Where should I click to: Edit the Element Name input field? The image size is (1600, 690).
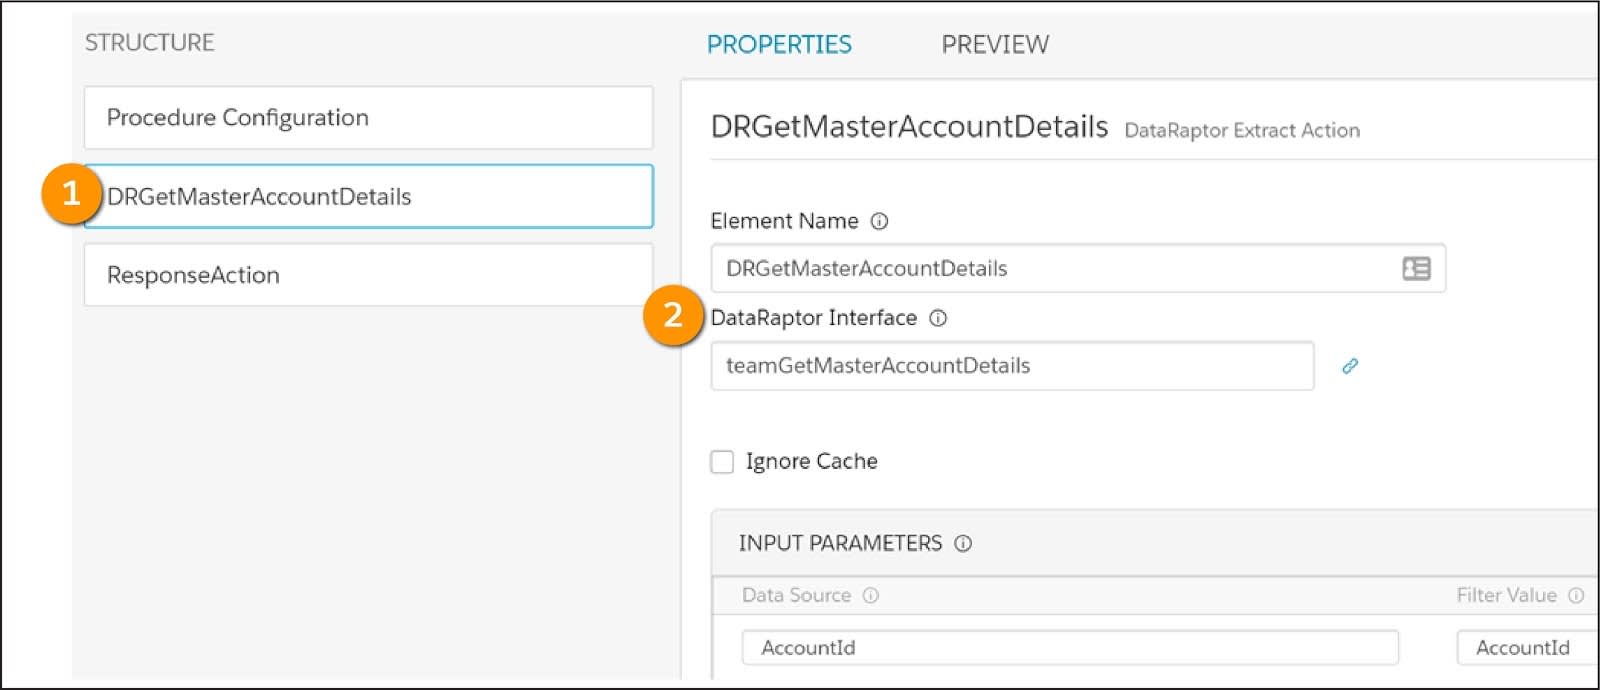click(x=1078, y=268)
